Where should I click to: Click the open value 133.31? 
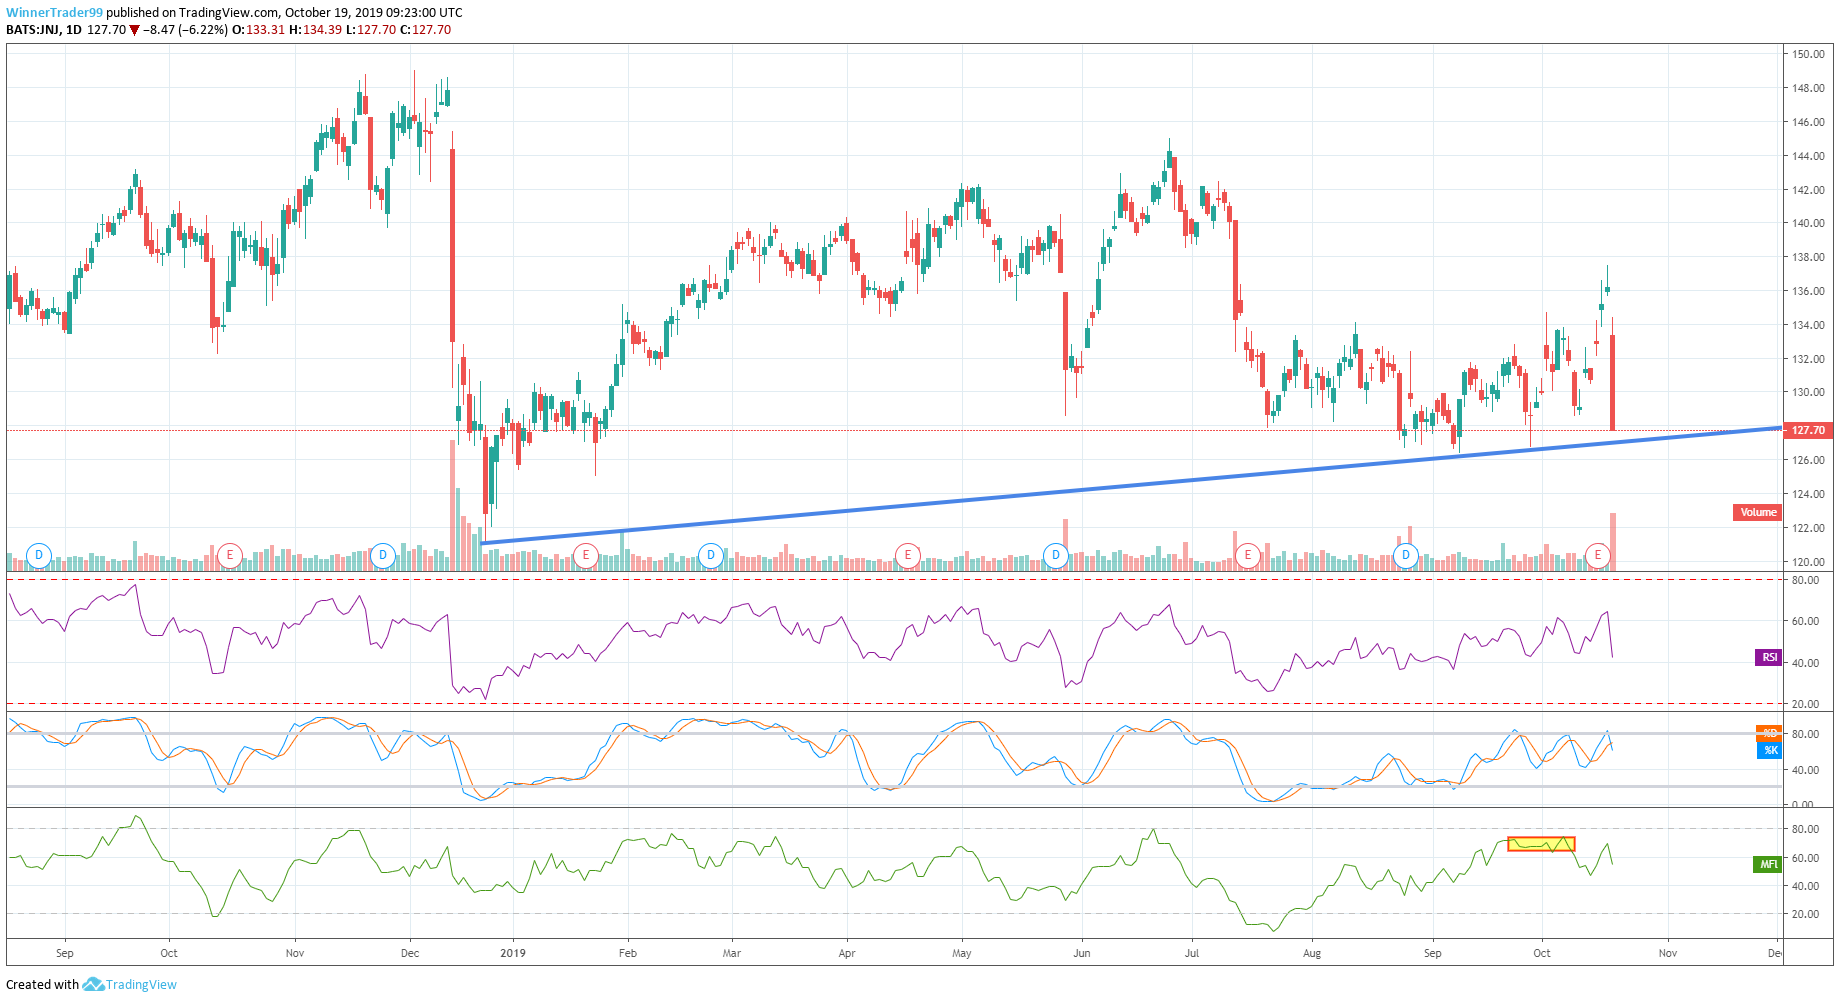pyautogui.click(x=265, y=30)
